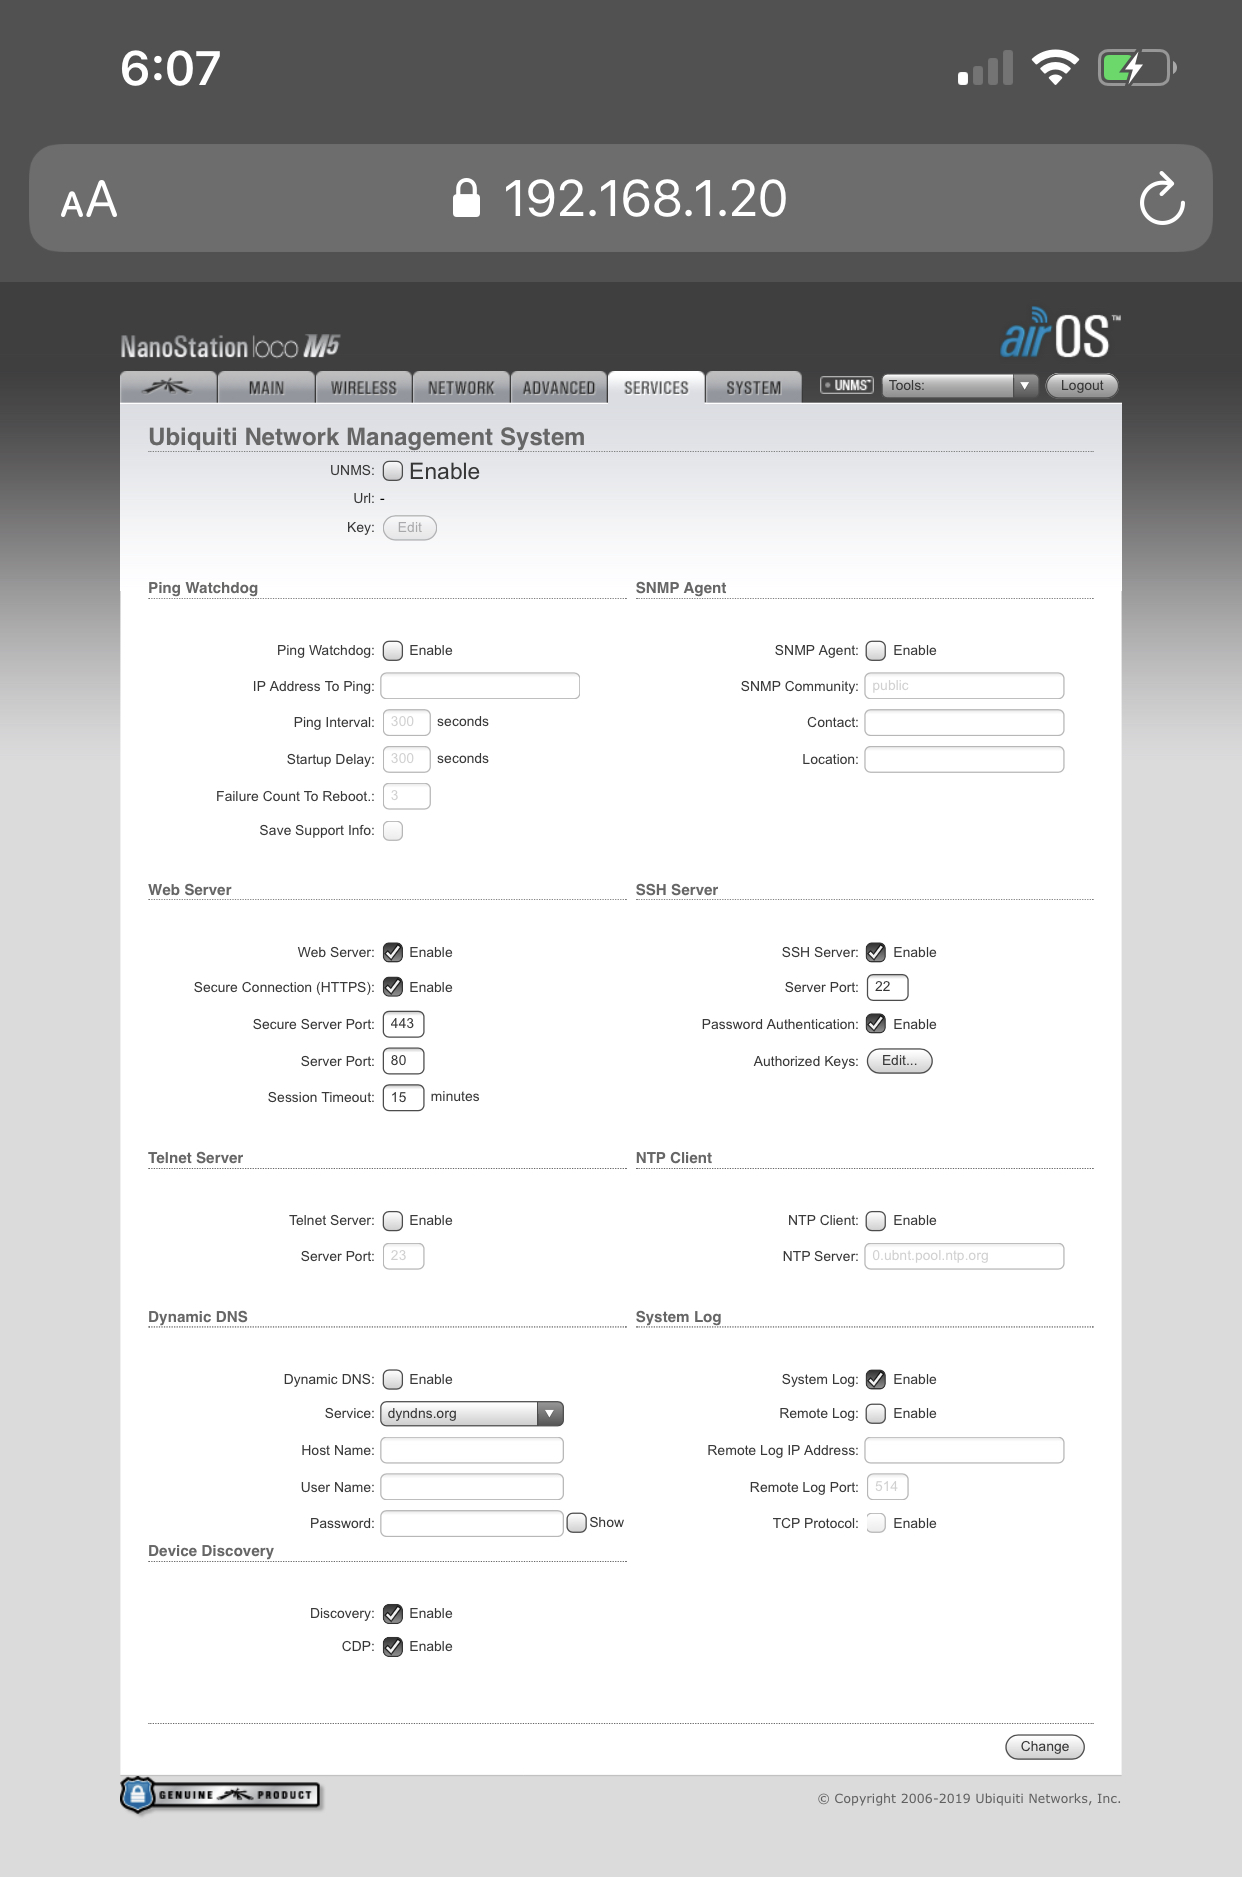This screenshot has width=1242, height=1877.
Task: Tap the battery status icon
Action: (x=1137, y=68)
